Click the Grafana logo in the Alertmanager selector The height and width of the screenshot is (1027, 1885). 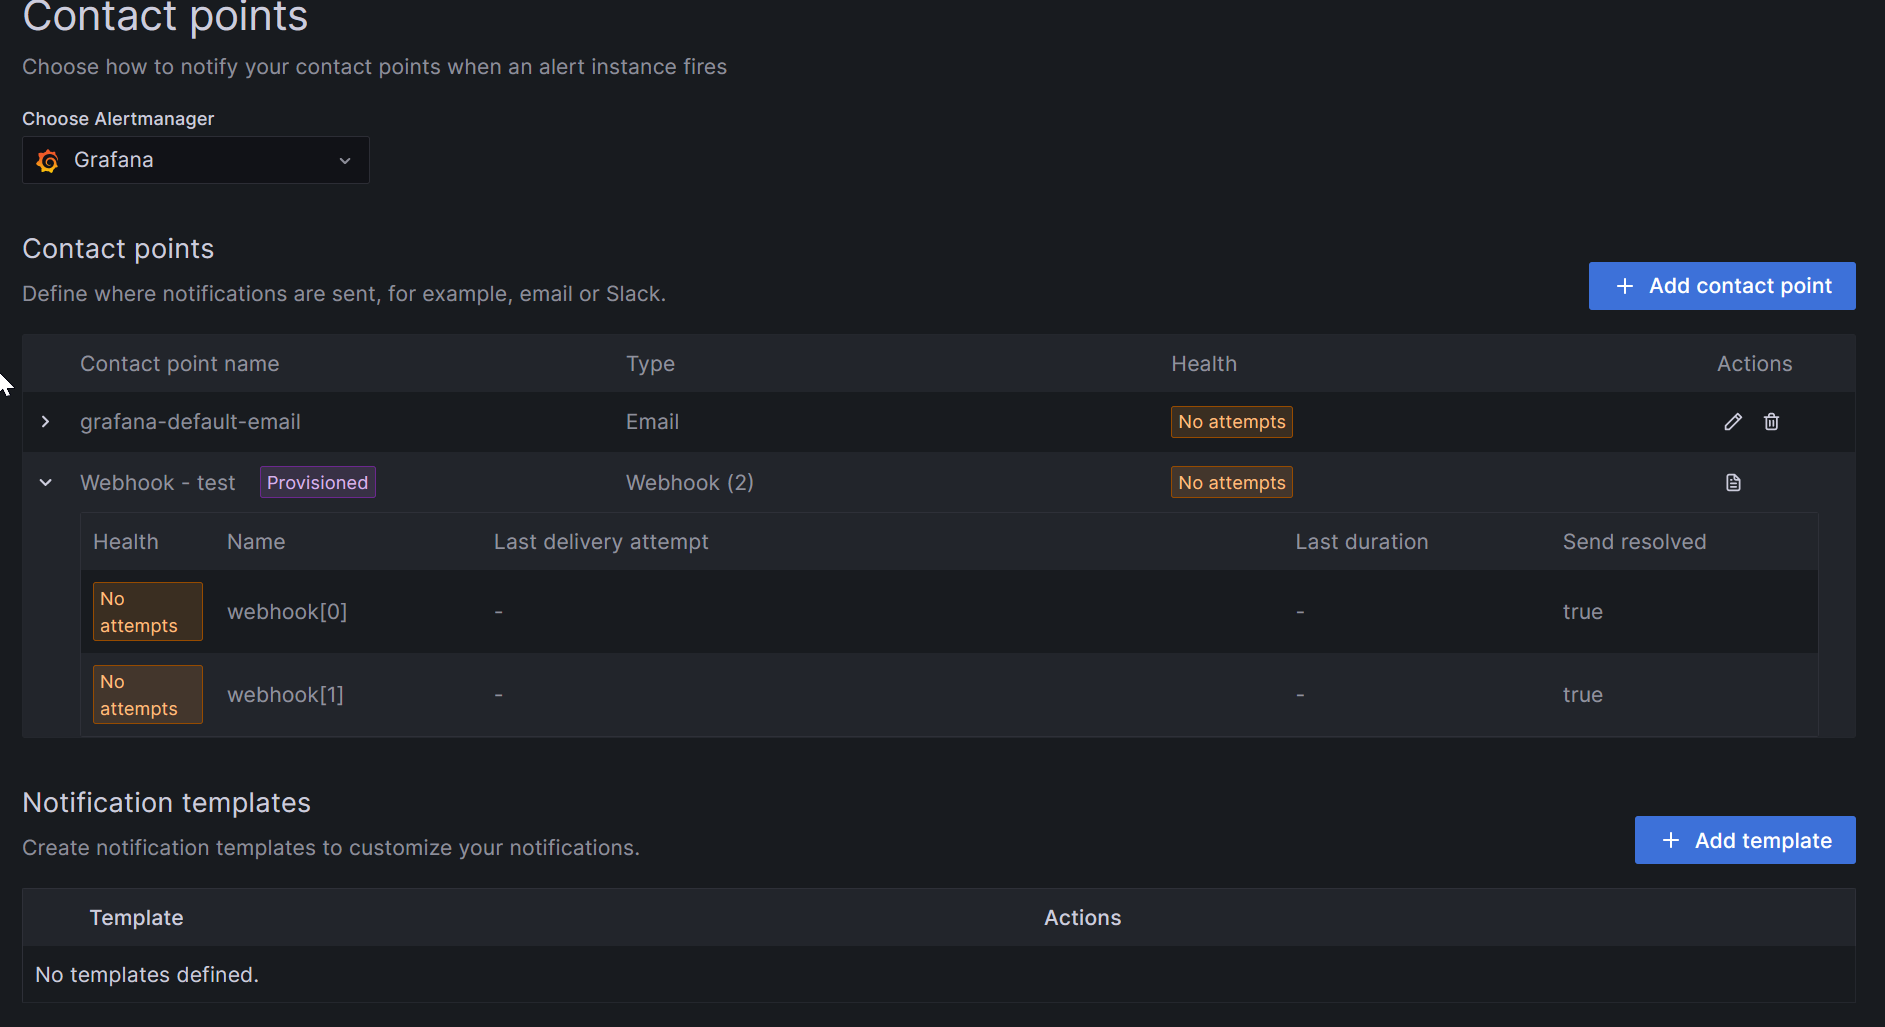[47, 160]
